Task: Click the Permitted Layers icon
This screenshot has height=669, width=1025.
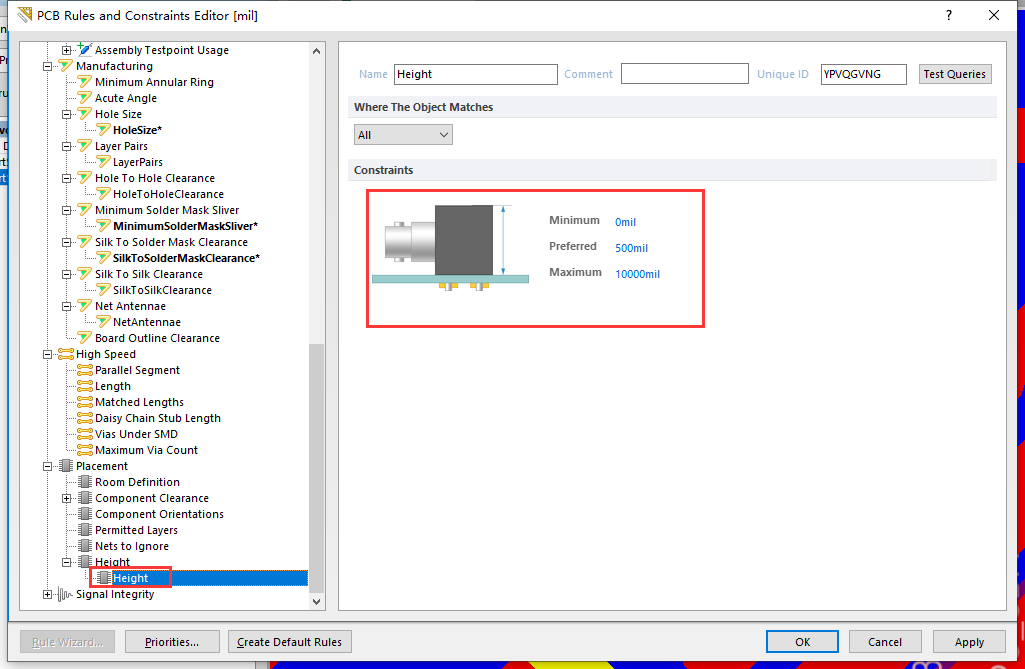Action: pyautogui.click(x=84, y=530)
